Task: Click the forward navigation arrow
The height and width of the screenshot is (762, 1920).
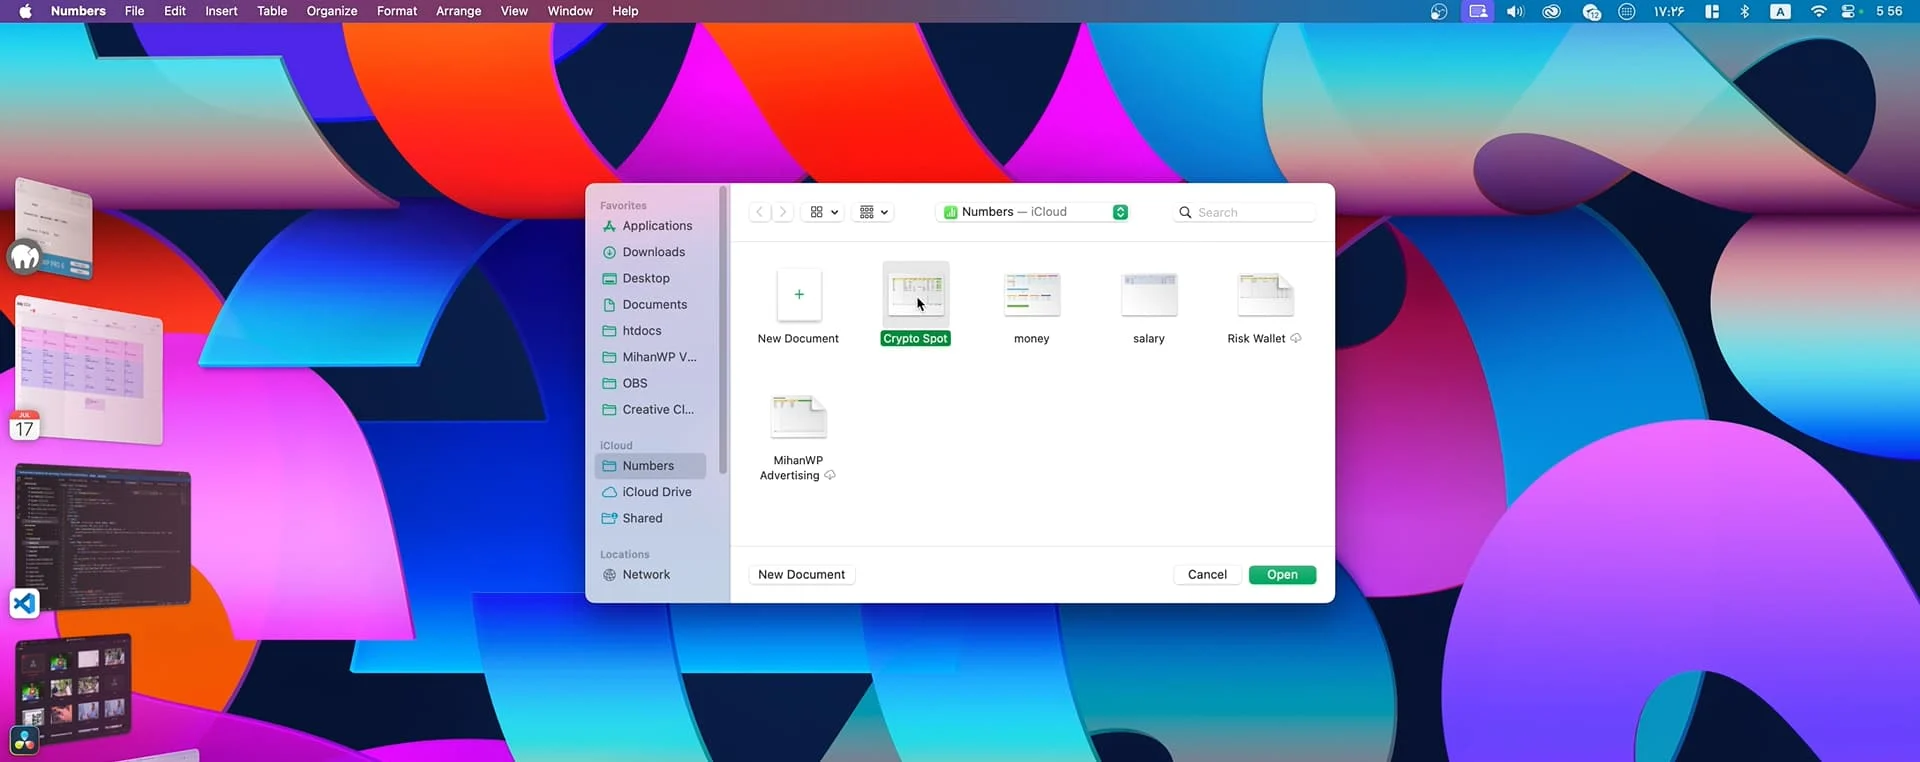Action: coord(783,212)
